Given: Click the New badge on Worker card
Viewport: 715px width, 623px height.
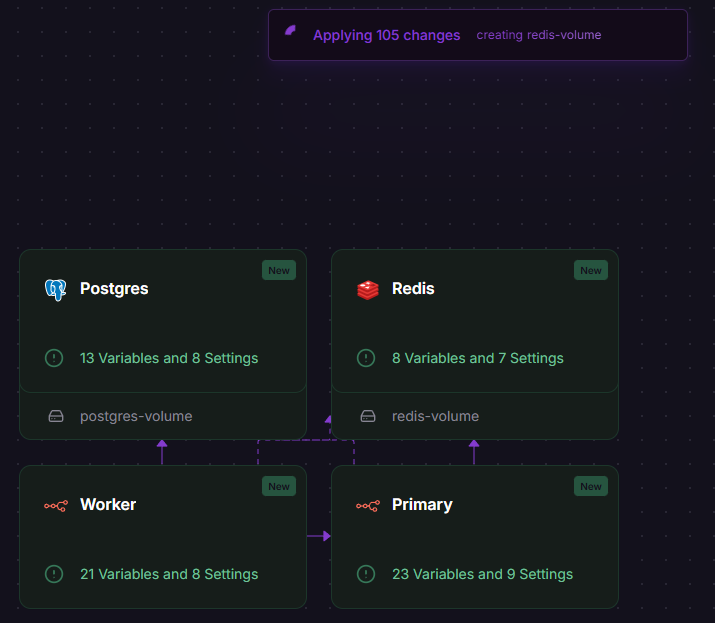Looking at the screenshot, I should pos(279,487).
